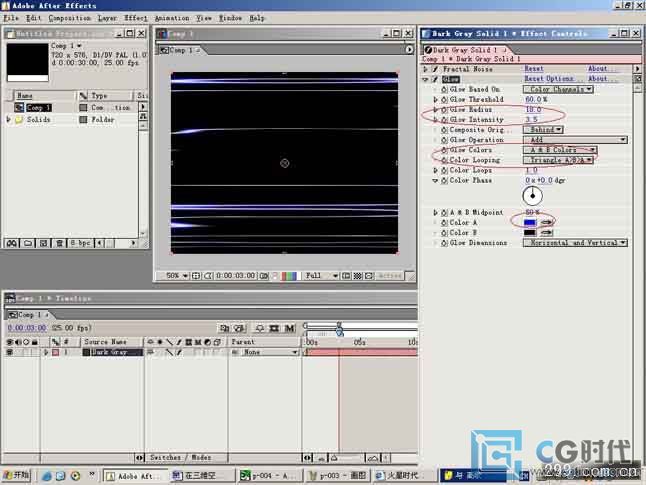The height and width of the screenshot is (485, 646).
Task: Open the Effect menu
Action: [x=136, y=18]
